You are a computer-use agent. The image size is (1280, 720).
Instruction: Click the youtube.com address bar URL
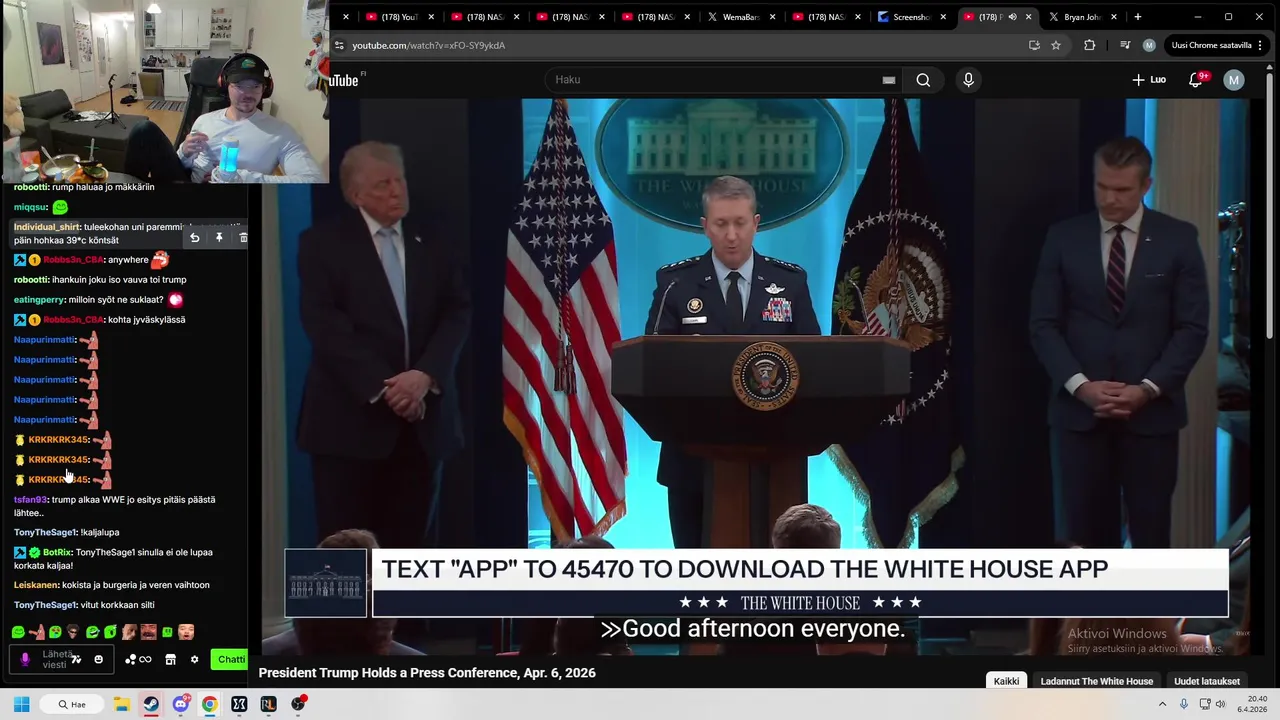[428, 45]
